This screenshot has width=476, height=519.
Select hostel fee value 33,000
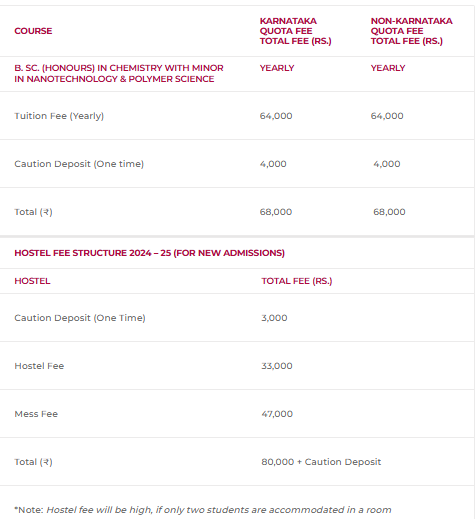pyautogui.click(x=277, y=366)
